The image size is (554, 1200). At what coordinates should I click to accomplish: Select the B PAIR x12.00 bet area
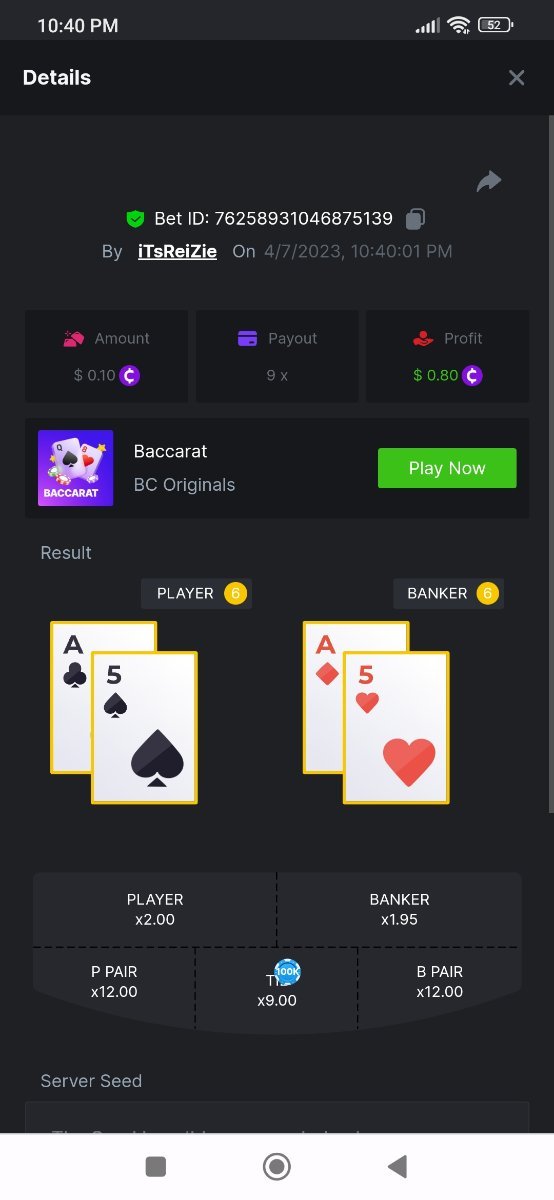pyautogui.click(x=440, y=982)
